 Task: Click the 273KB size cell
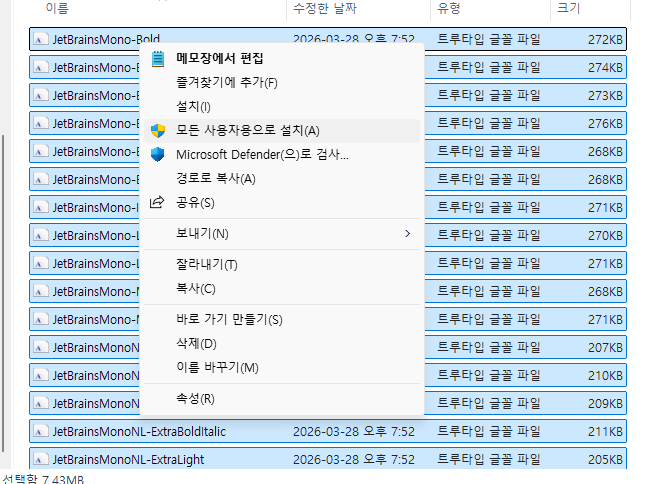point(605,95)
